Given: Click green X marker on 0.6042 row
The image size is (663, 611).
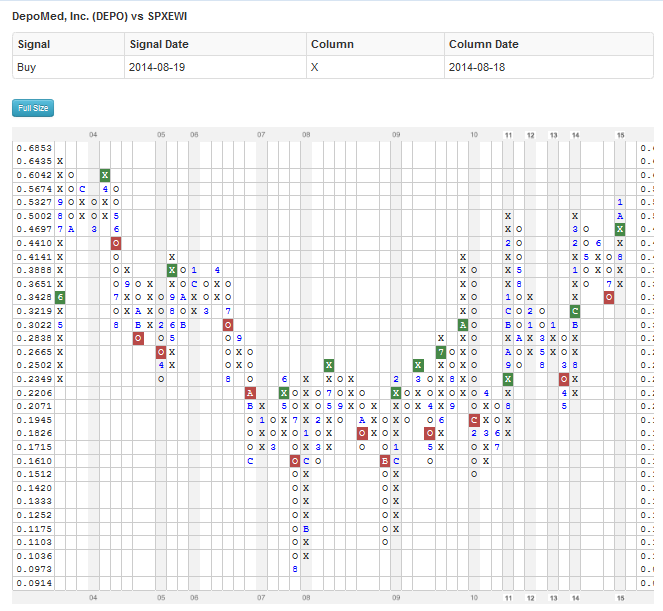Looking at the screenshot, I should pyautogui.click(x=105, y=175).
